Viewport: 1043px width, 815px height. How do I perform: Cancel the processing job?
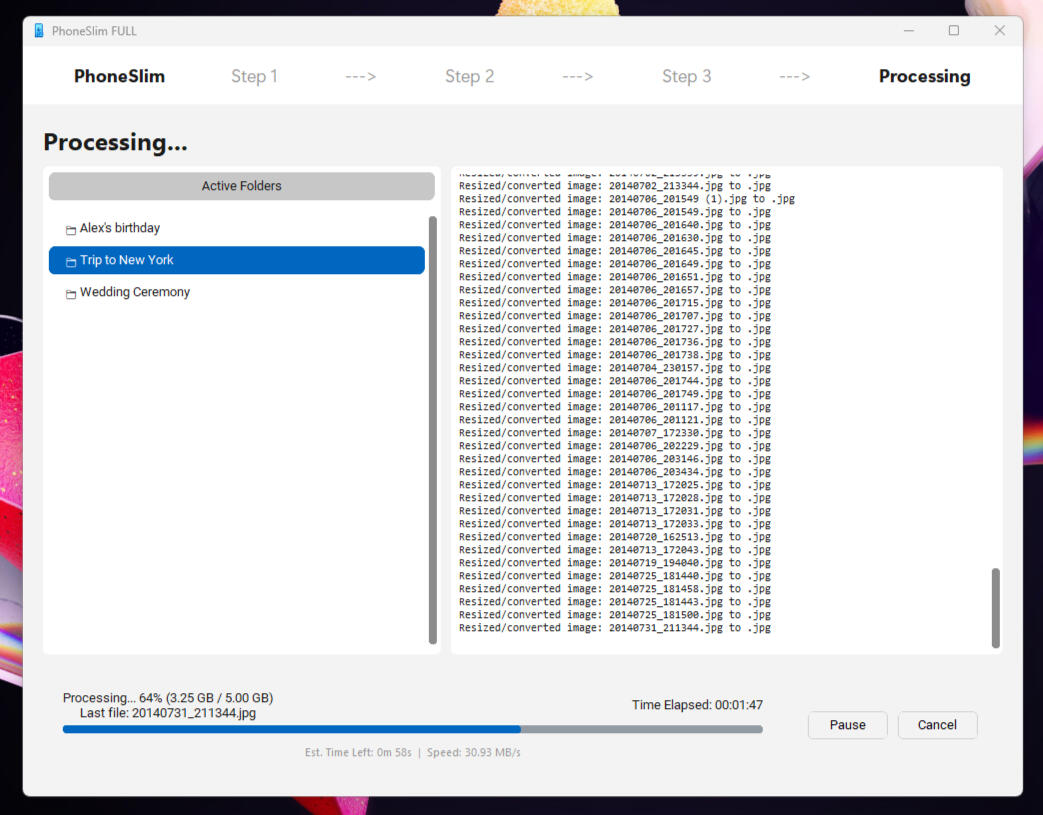(x=937, y=725)
